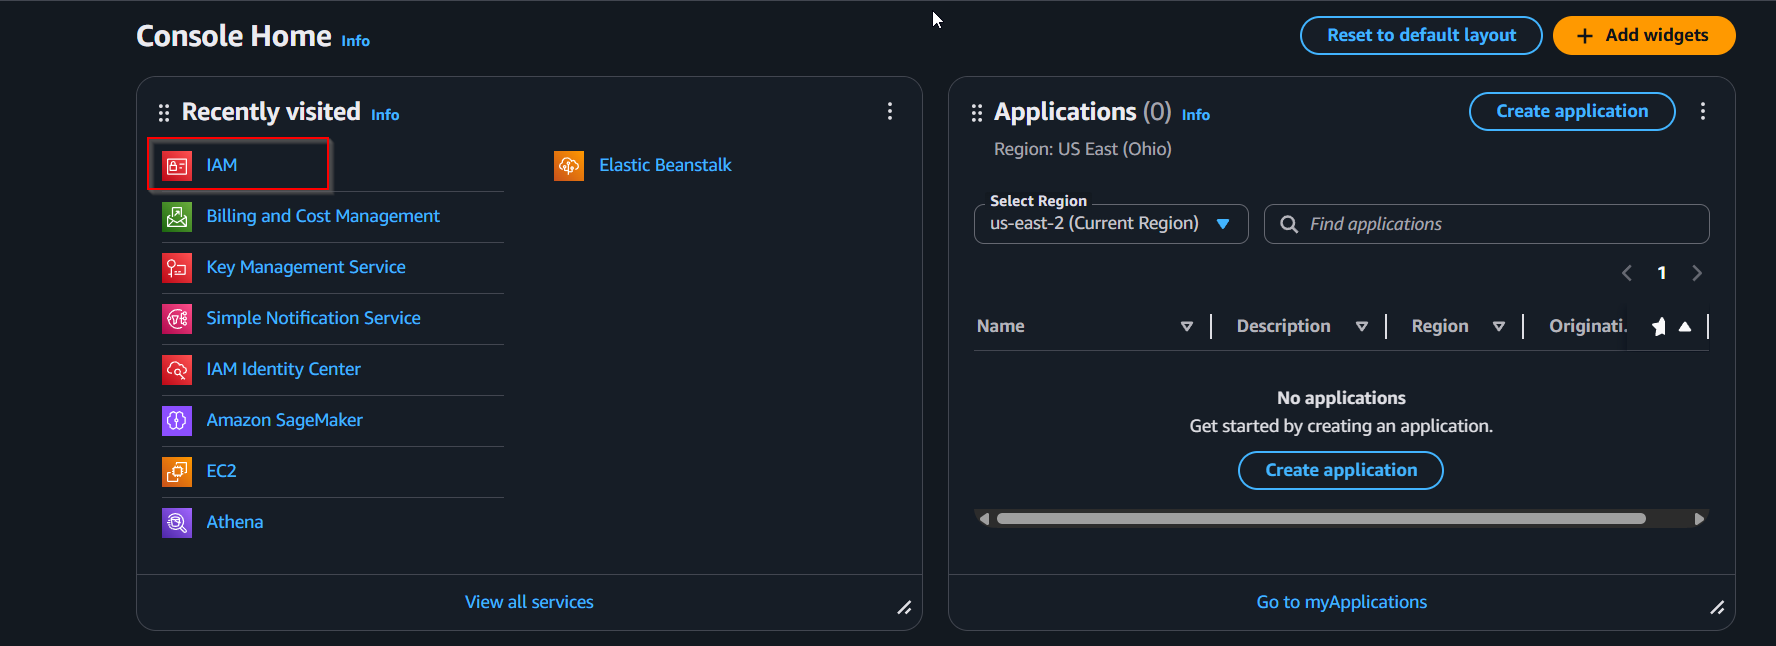Click the Amazon SageMaker icon
Image resolution: width=1776 pixels, height=646 pixels.
coord(177,420)
